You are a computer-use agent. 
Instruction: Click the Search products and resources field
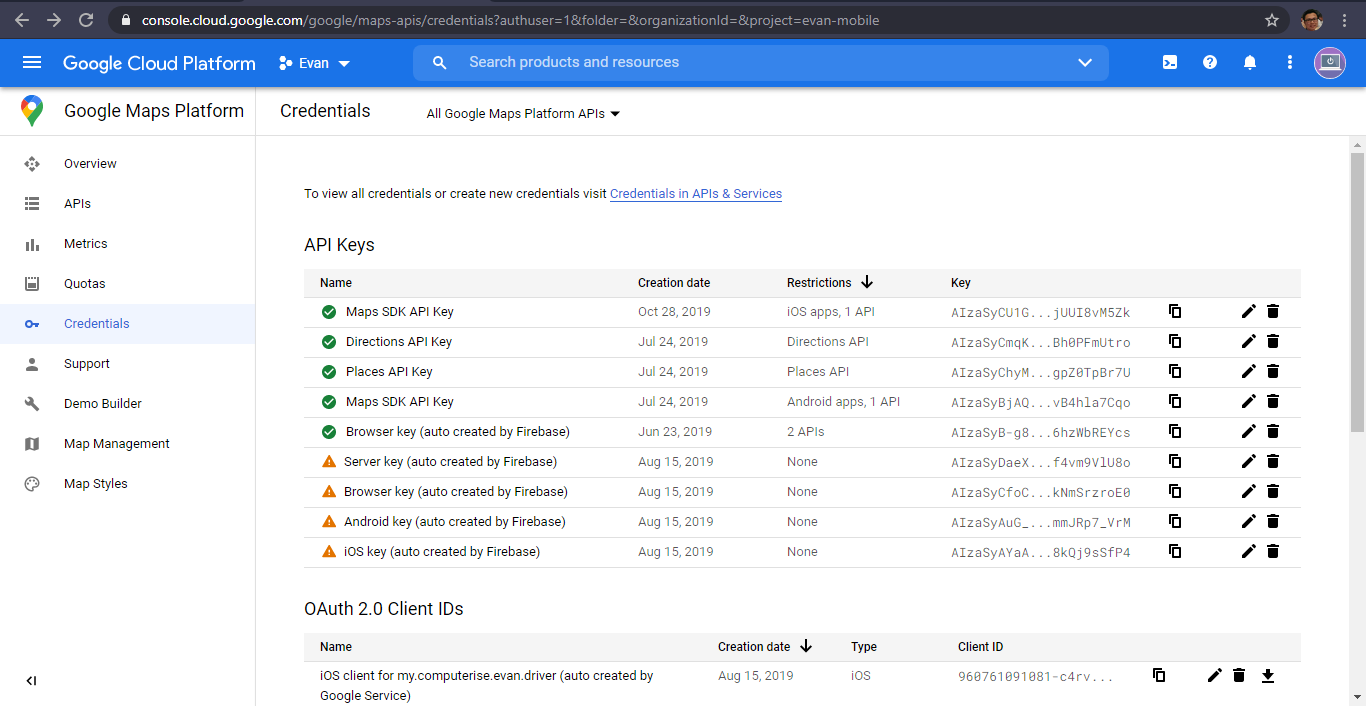(x=760, y=62)
